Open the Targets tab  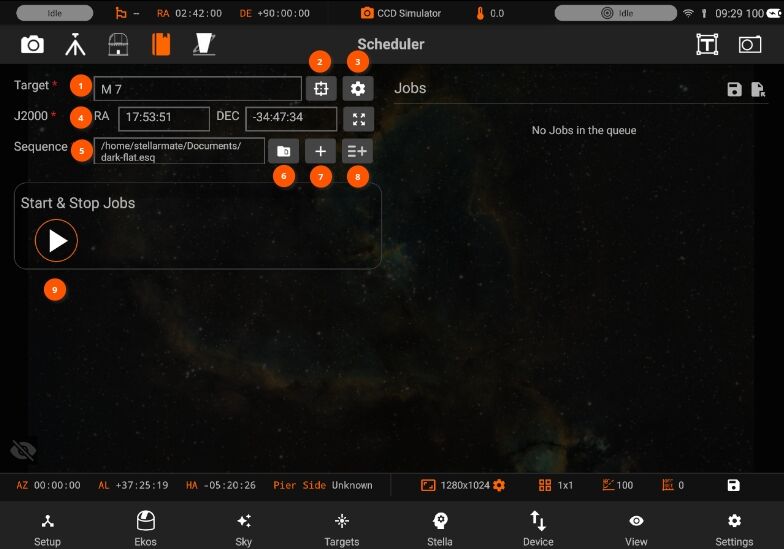[x=342, y=528]
